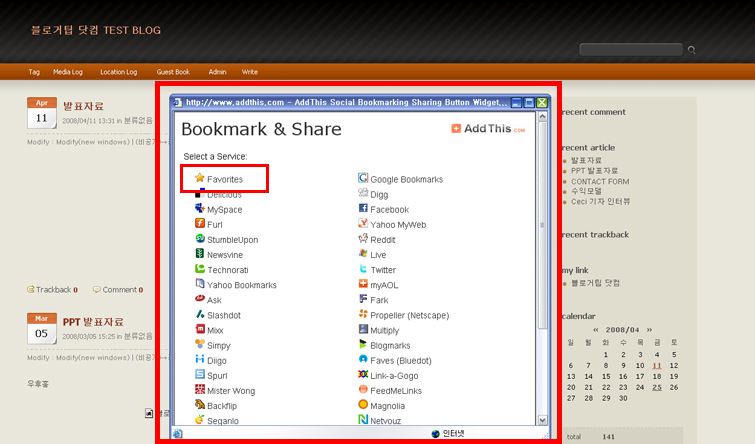This screenshot has height=444, width=755.
Task: Click the Yahoo MyWeb icon
Action: (x=363, y=223)
